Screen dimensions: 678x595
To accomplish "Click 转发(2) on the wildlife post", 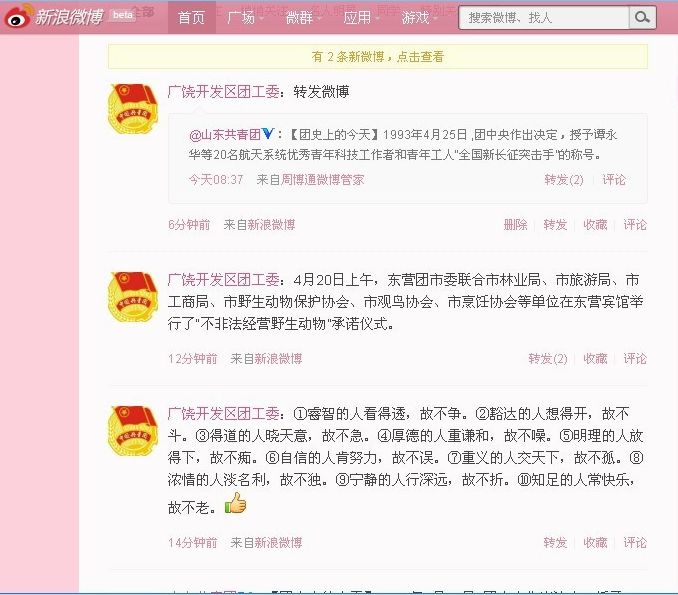I will point(548,358).
